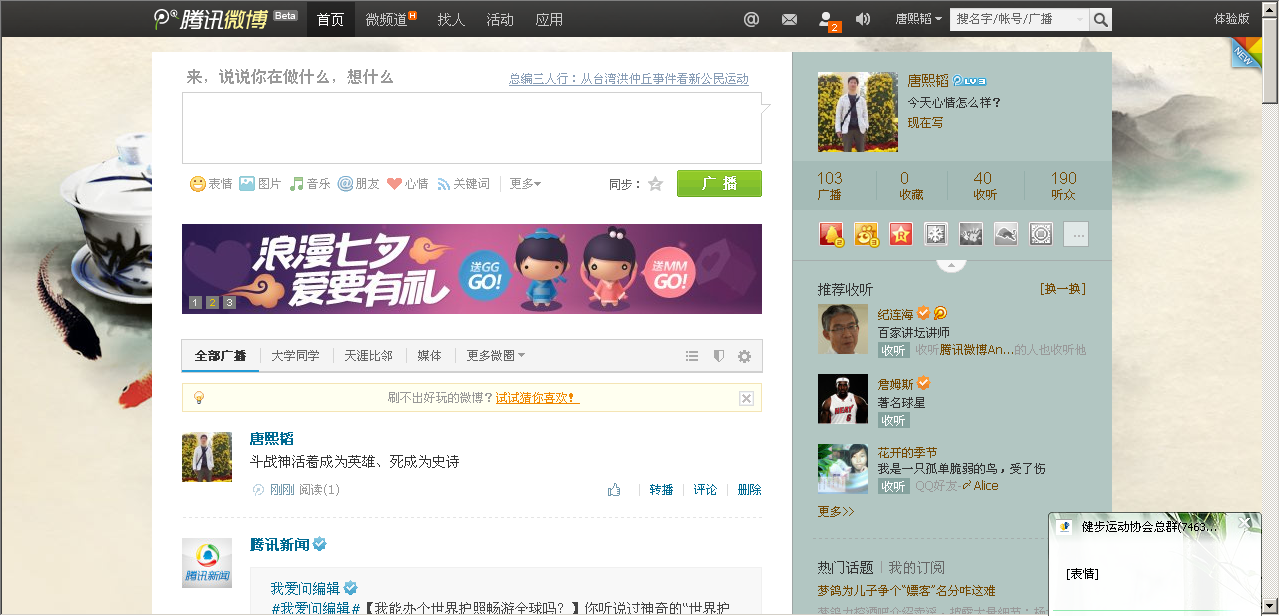Follow 詹姆斯 with the 收听 button
This screenshot has height=616, width=1280.
(x=893, y=421)
